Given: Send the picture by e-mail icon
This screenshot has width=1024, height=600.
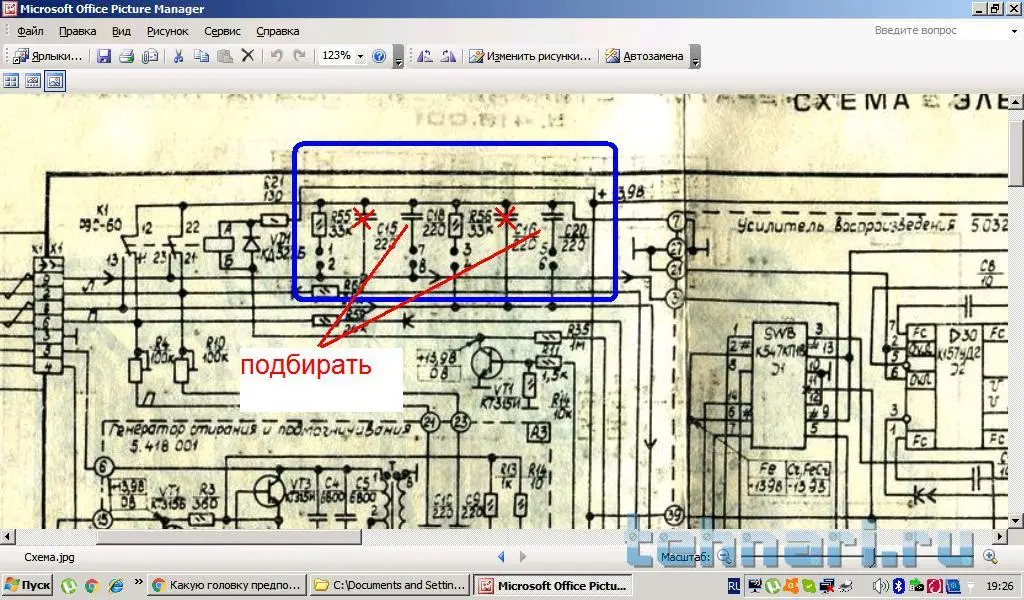Looking at the screenshot, I should tap(150, 56).
